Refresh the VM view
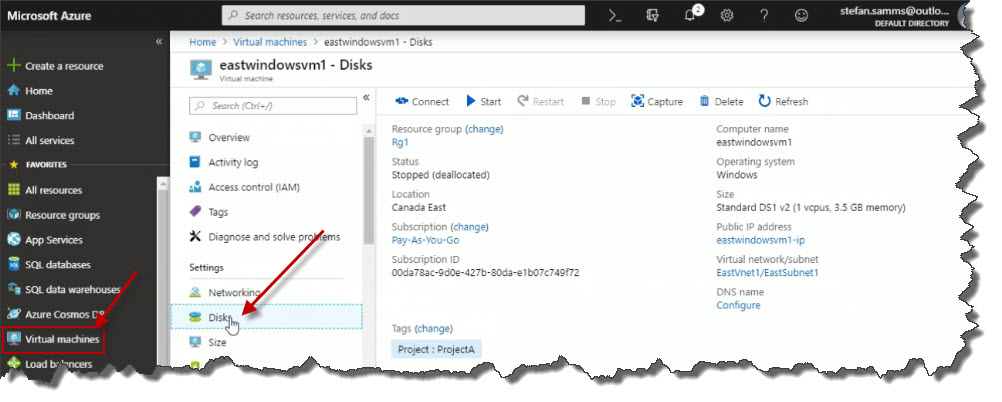 pyautogui.click(x=783, y=102)
